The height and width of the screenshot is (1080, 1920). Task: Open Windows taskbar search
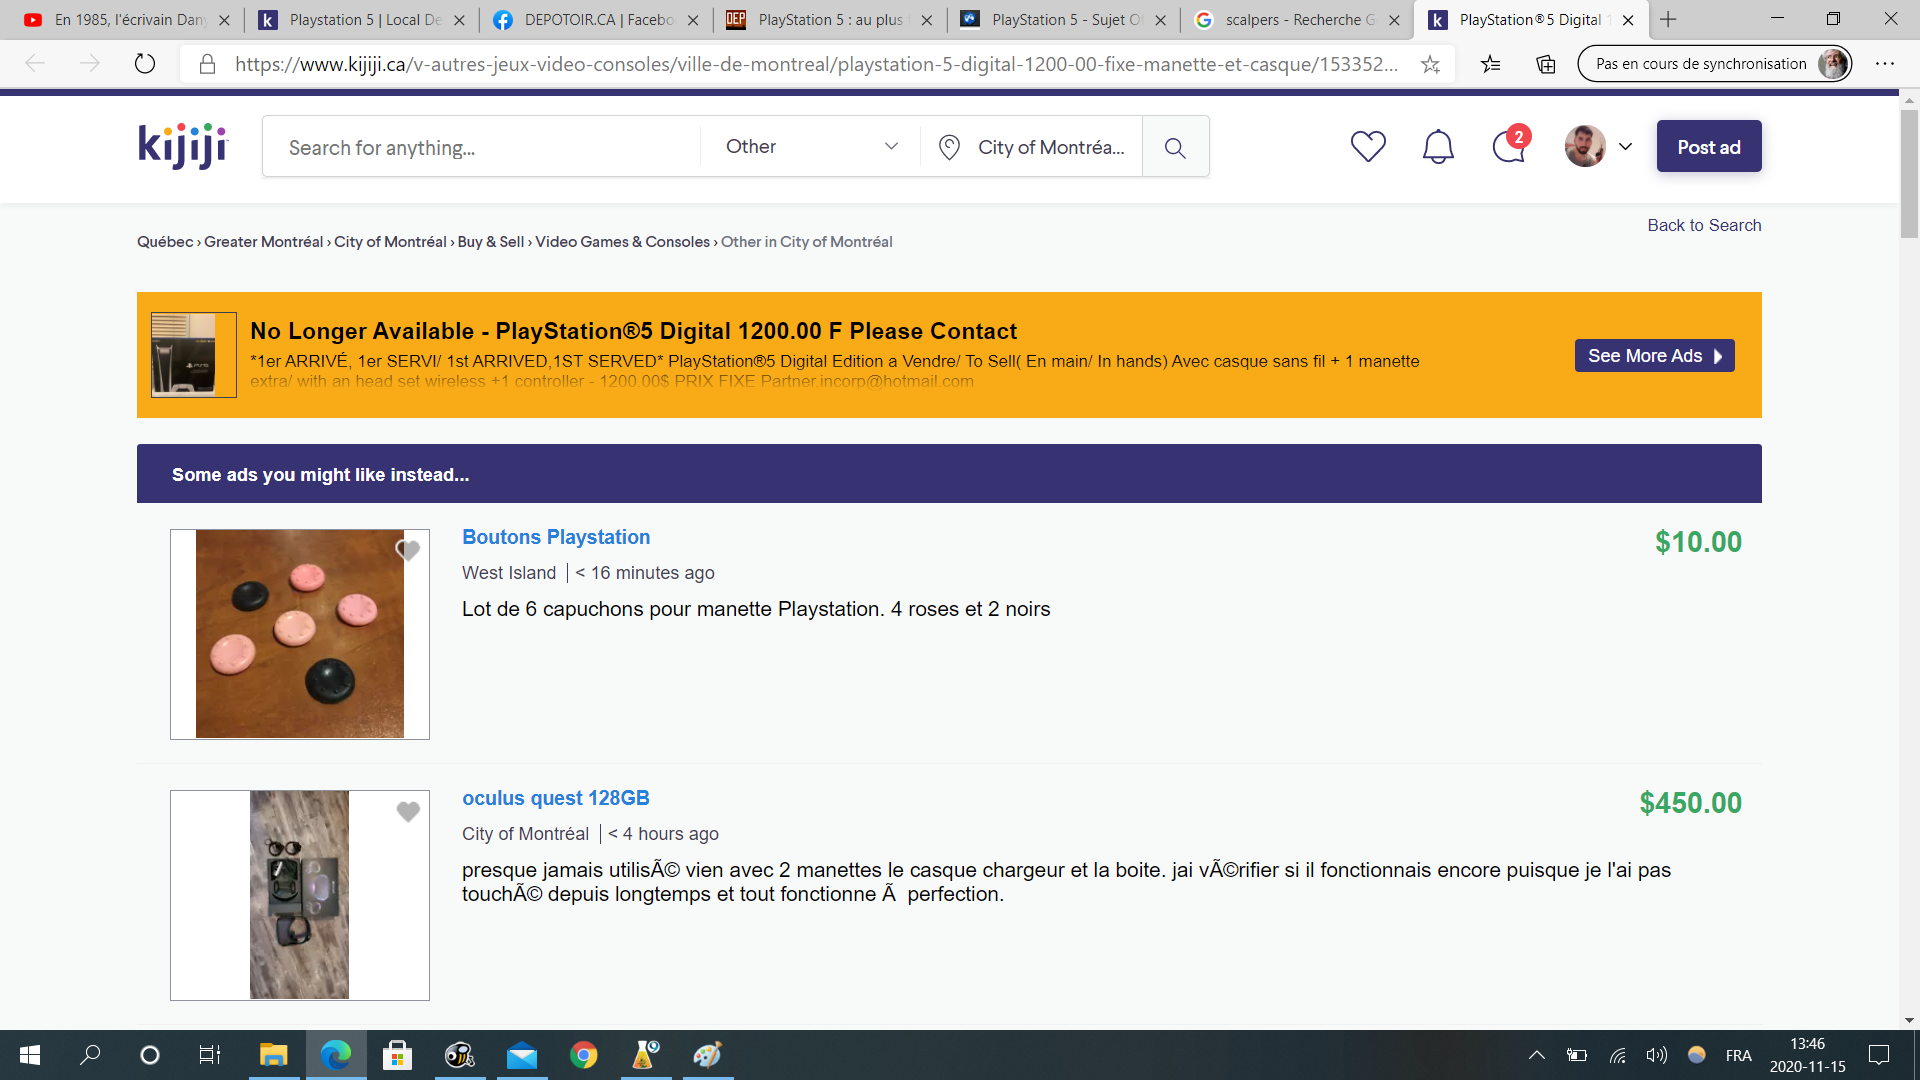tap(90, 1055)
